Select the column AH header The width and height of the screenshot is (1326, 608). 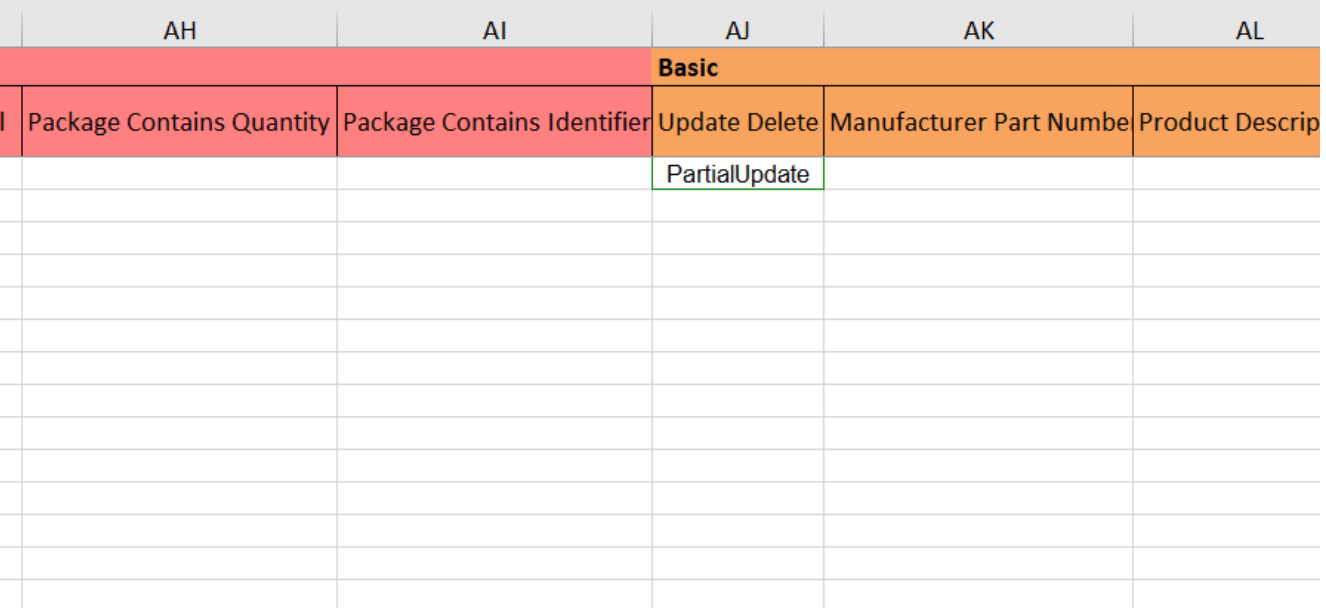click(x=179, y=31)
